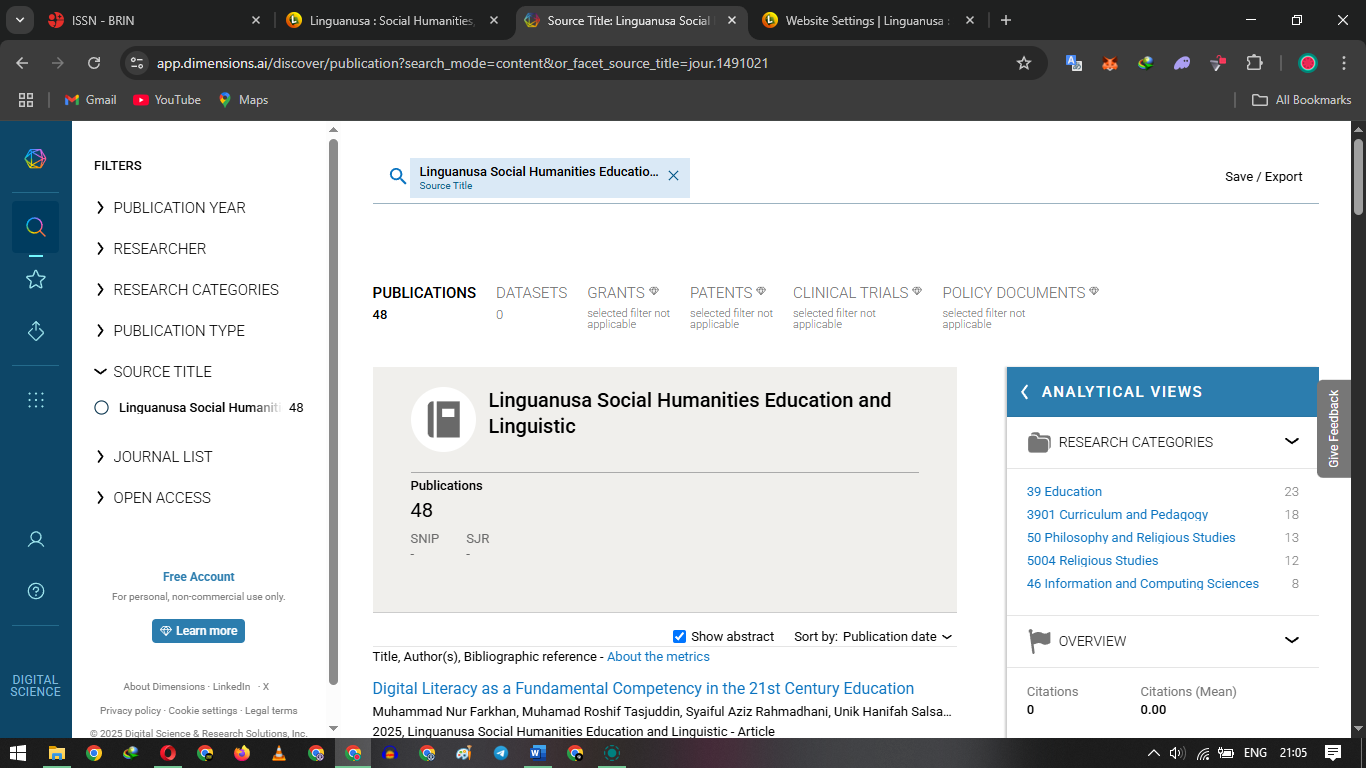The height and width of the screenshot is (768, 1366).
Task: Open the Favorites star icon in sidebar
Action: point(35,279)
